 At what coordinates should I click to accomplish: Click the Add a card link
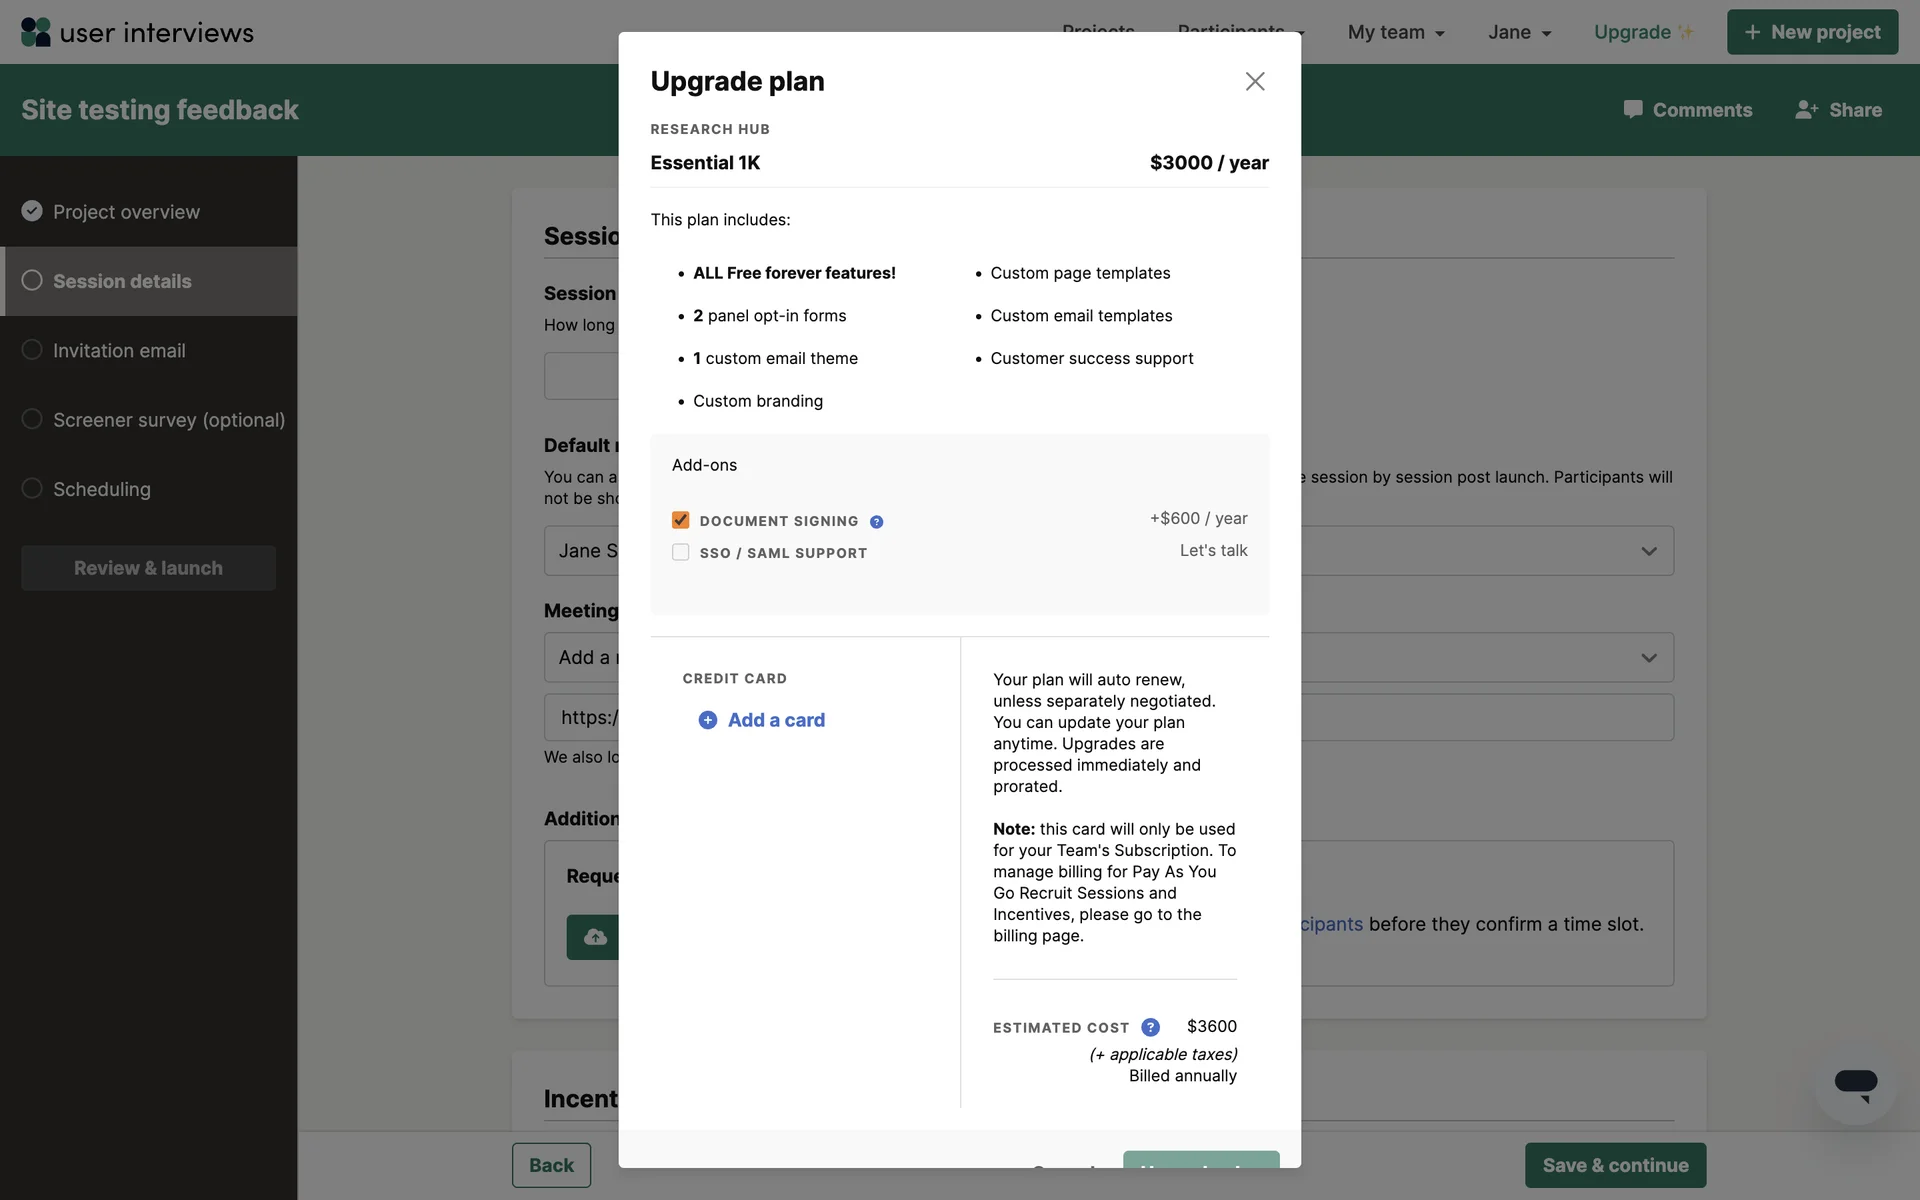point(776,720)
